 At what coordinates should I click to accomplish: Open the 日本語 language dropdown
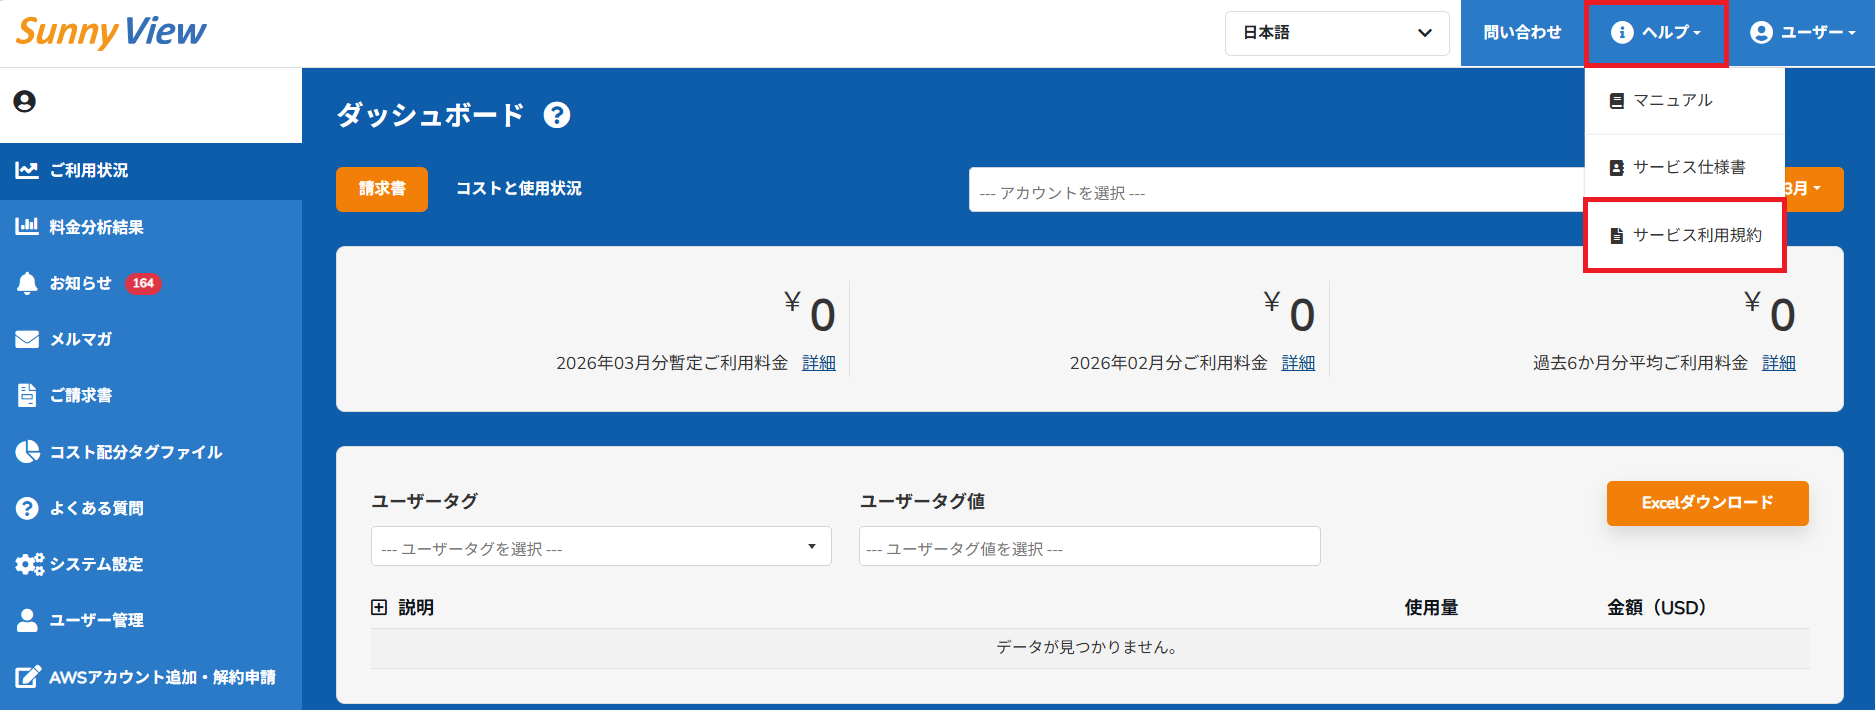1336,33
